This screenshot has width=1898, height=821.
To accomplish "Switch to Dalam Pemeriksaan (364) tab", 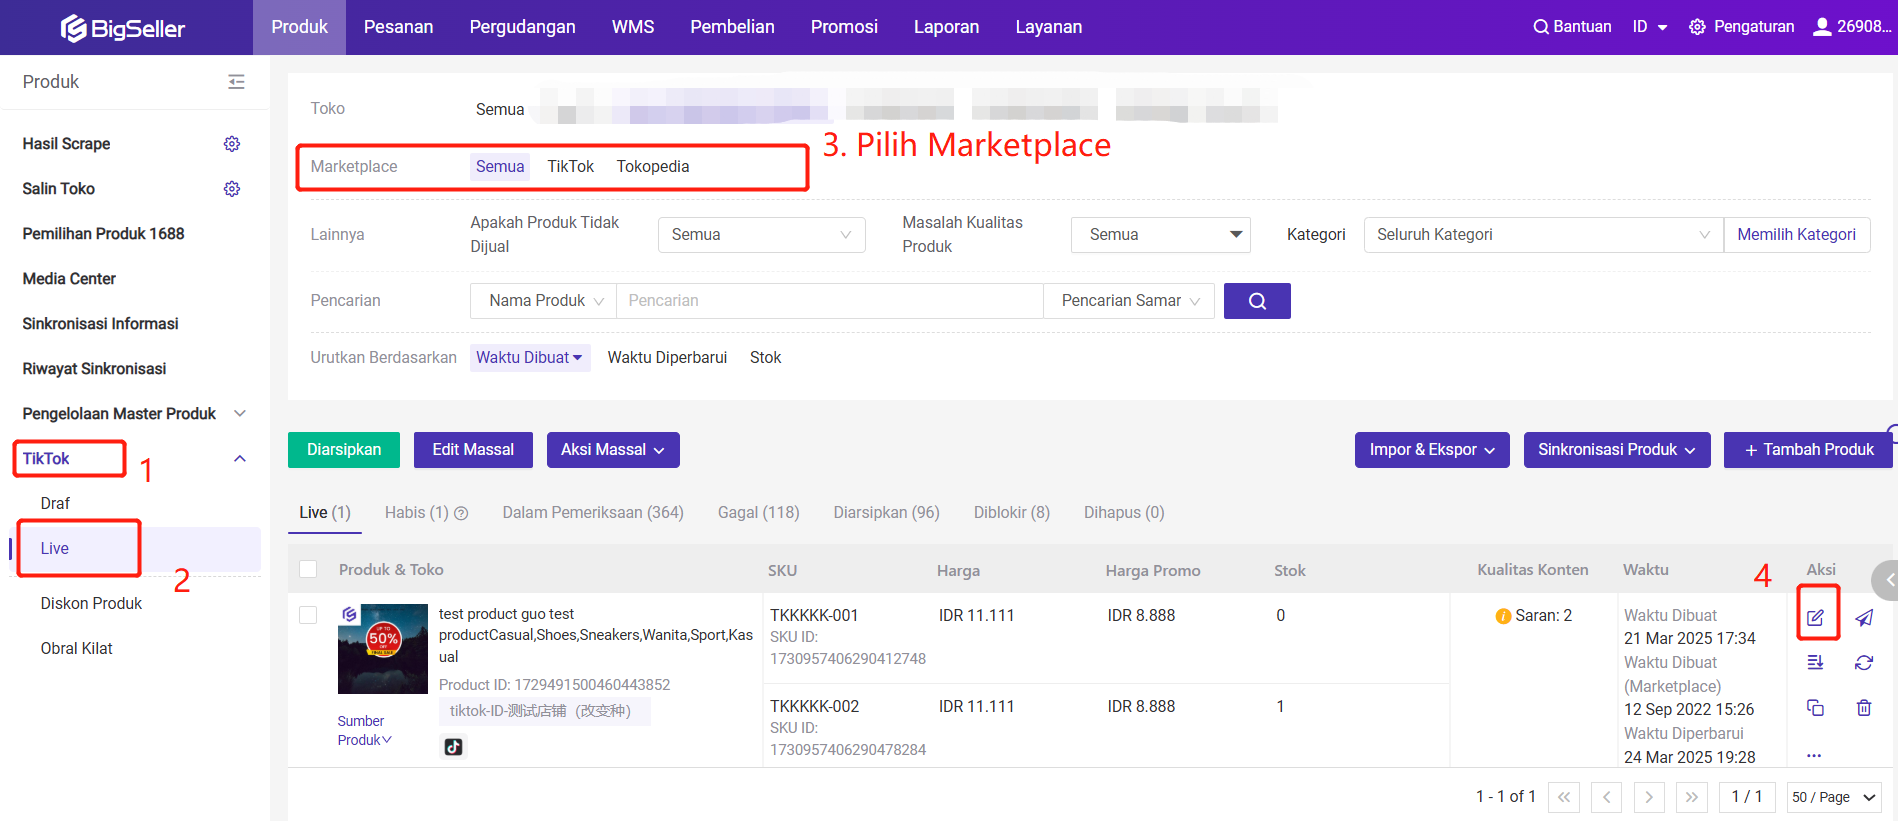I will point(593,513).
